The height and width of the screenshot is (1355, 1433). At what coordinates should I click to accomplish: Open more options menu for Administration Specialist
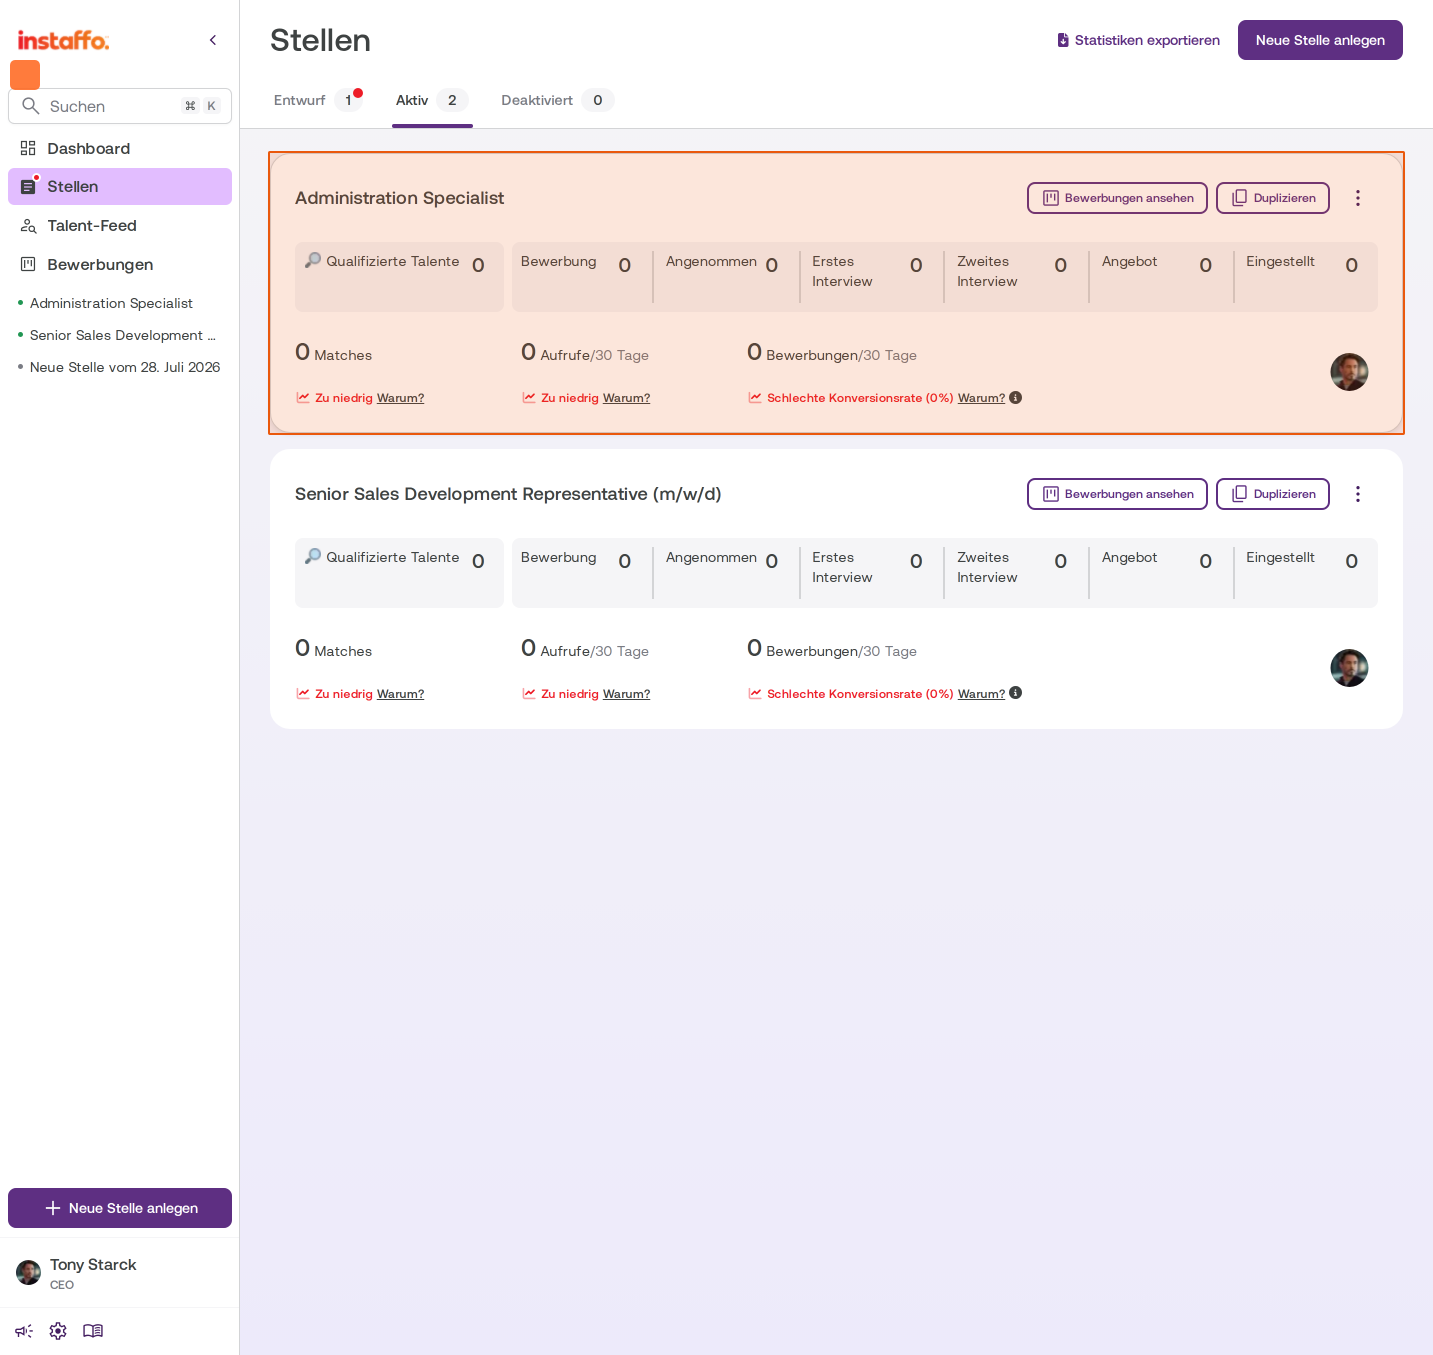click(x=1358, y=198)
